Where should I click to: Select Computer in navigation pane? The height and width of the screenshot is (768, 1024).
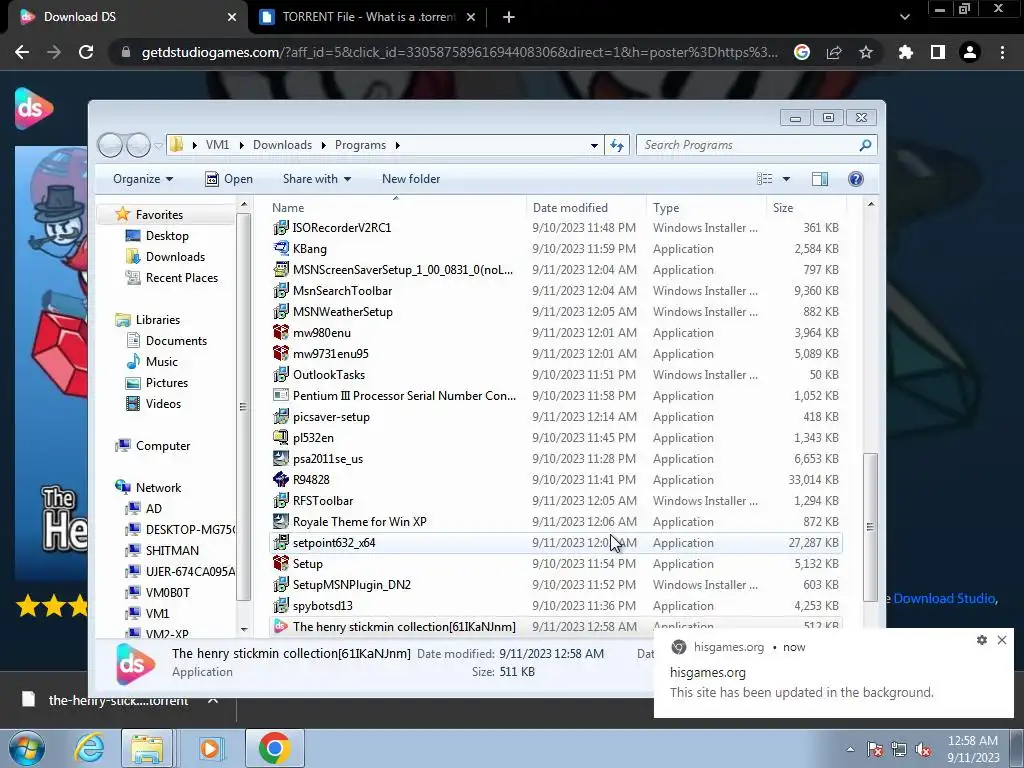163,446
